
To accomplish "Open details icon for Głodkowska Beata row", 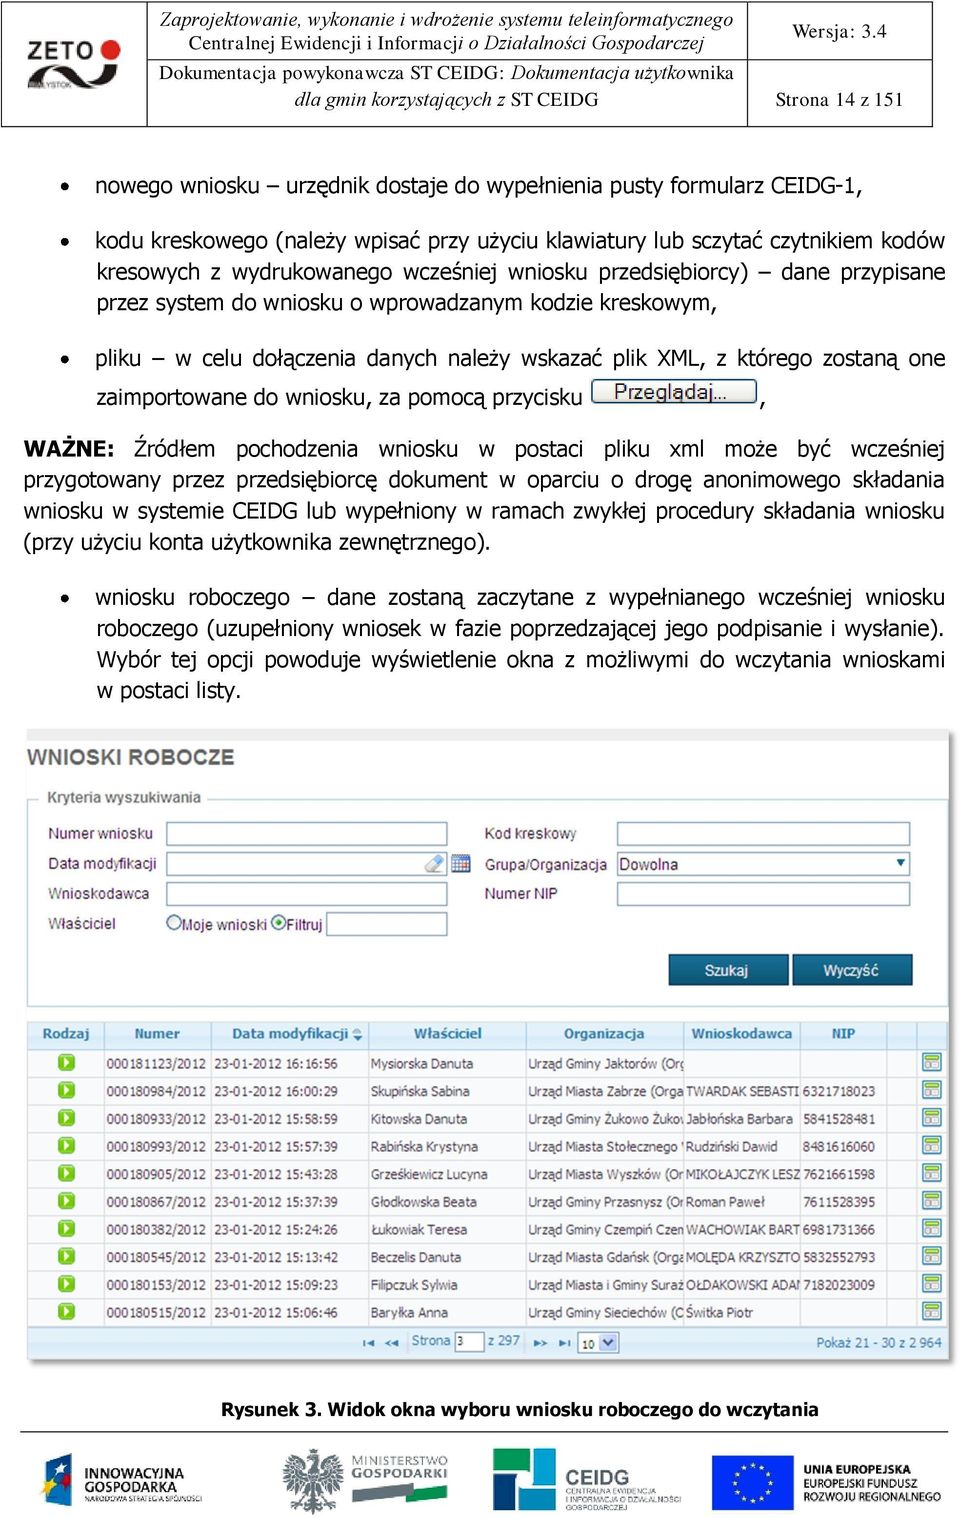I will tap(931, 1200).
